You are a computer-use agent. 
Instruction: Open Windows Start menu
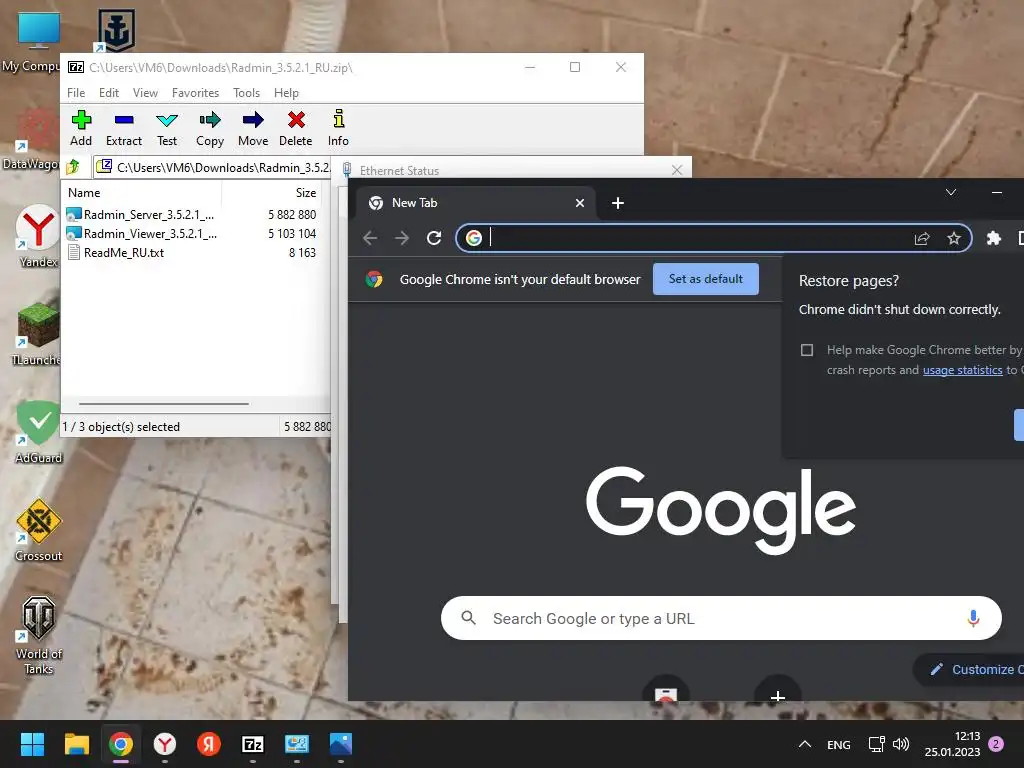coord(32,744)
